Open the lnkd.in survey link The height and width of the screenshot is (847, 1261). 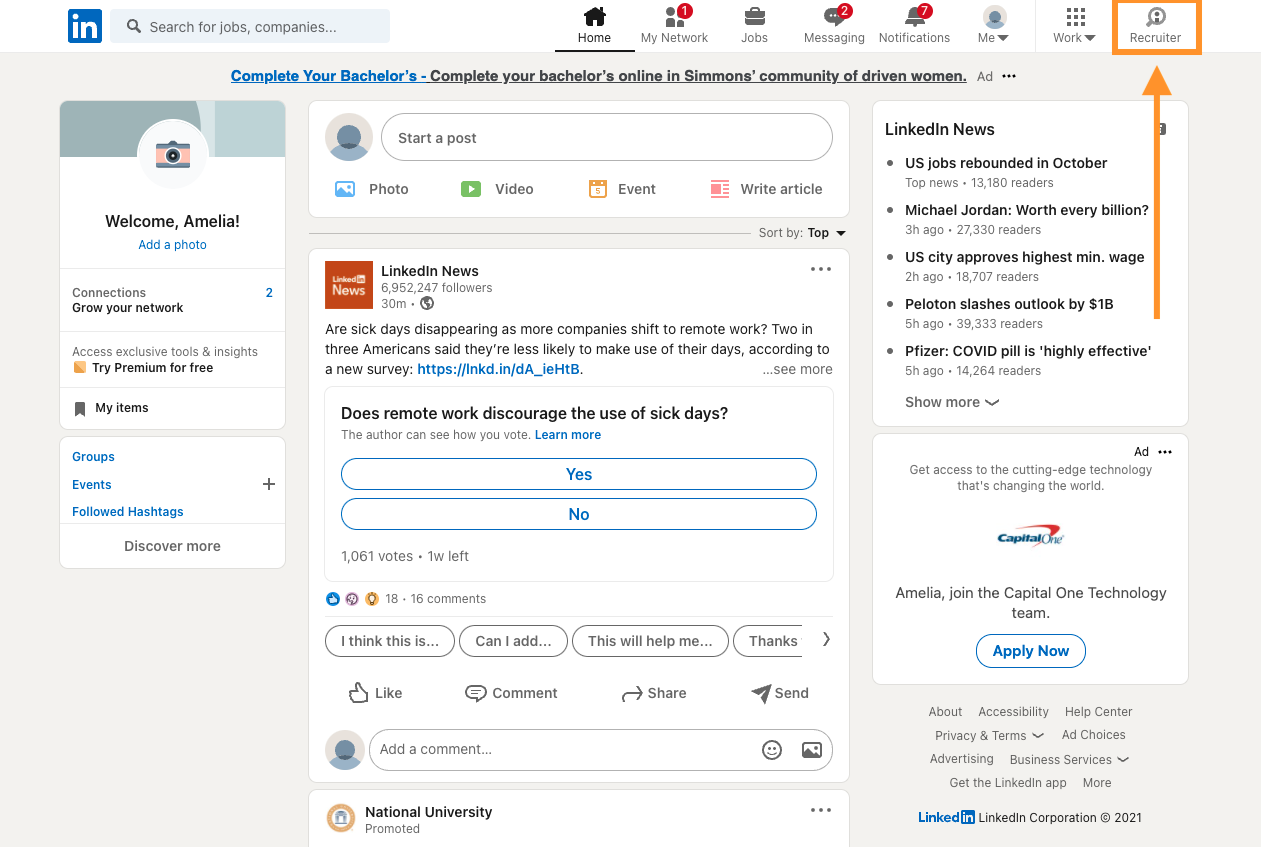(x=498, y=369)
